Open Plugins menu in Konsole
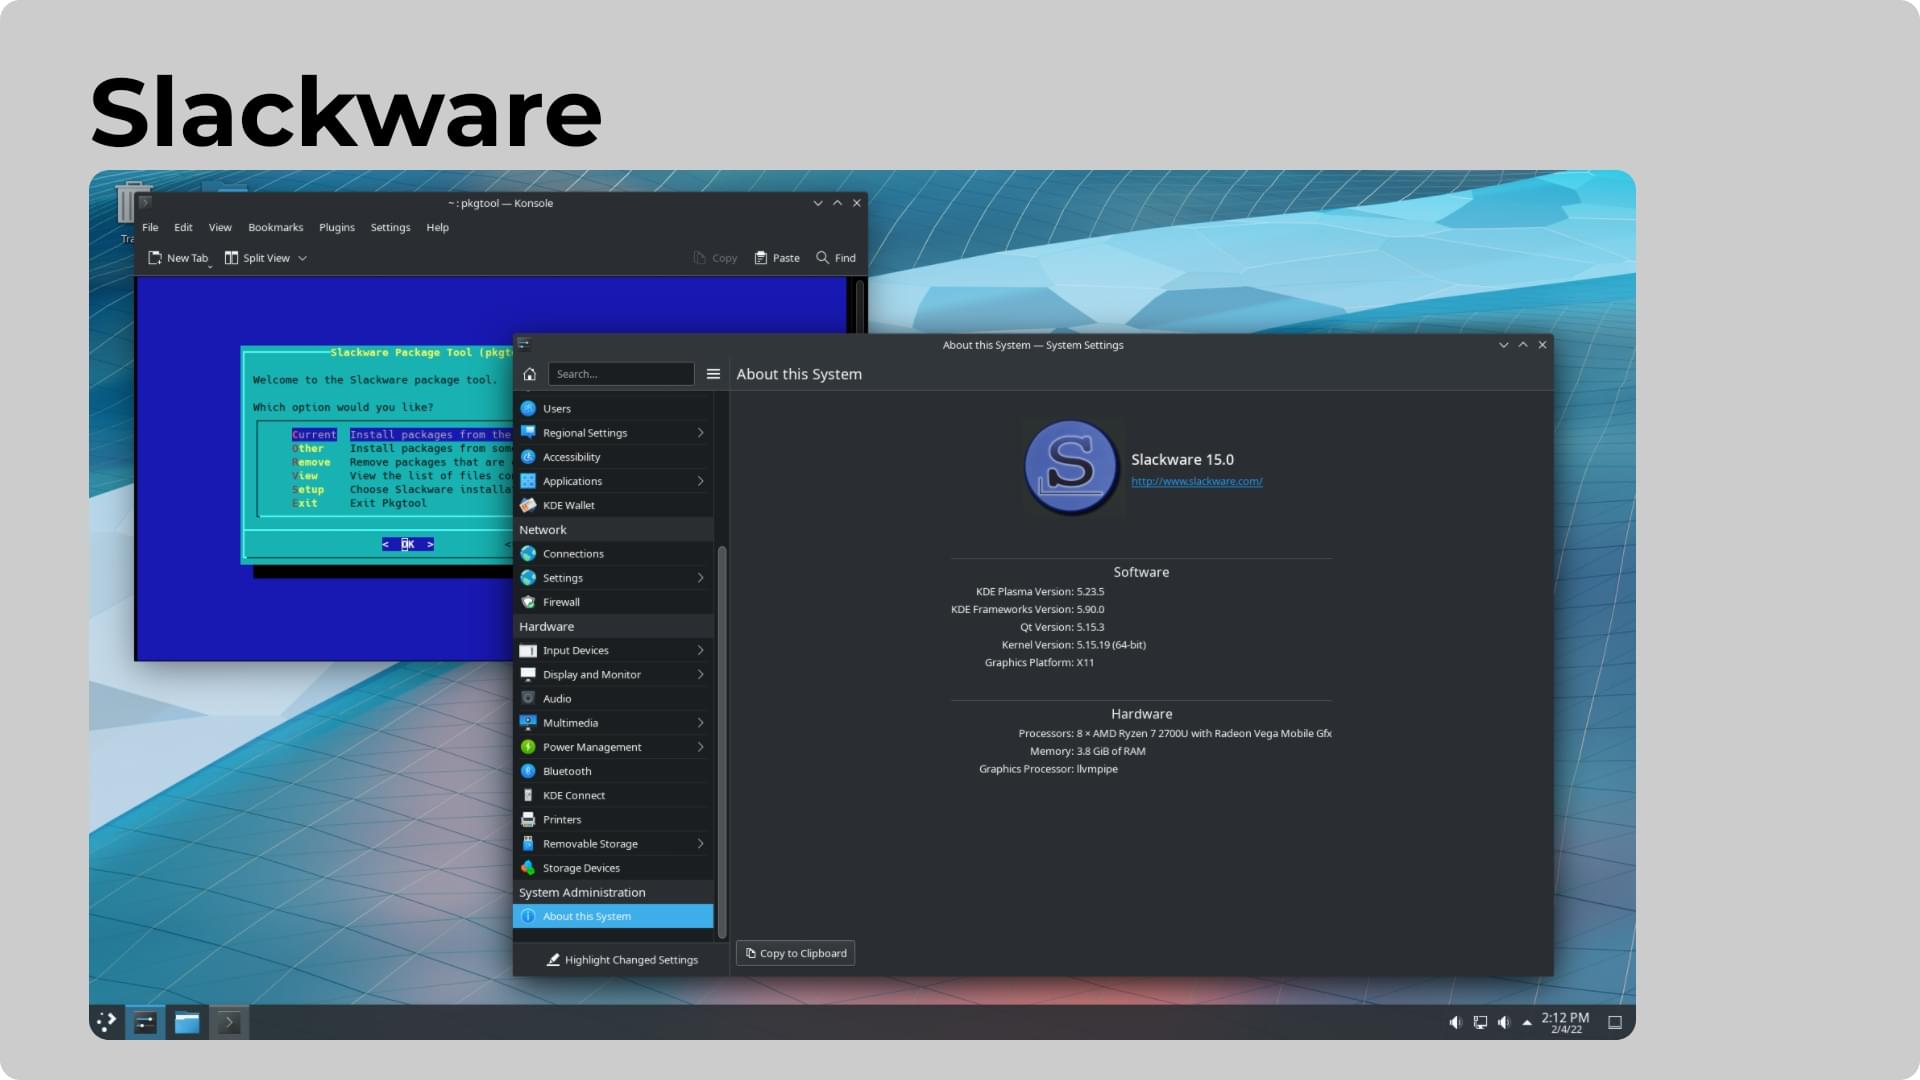The image size is (1920, 1080). pos(337,227)
